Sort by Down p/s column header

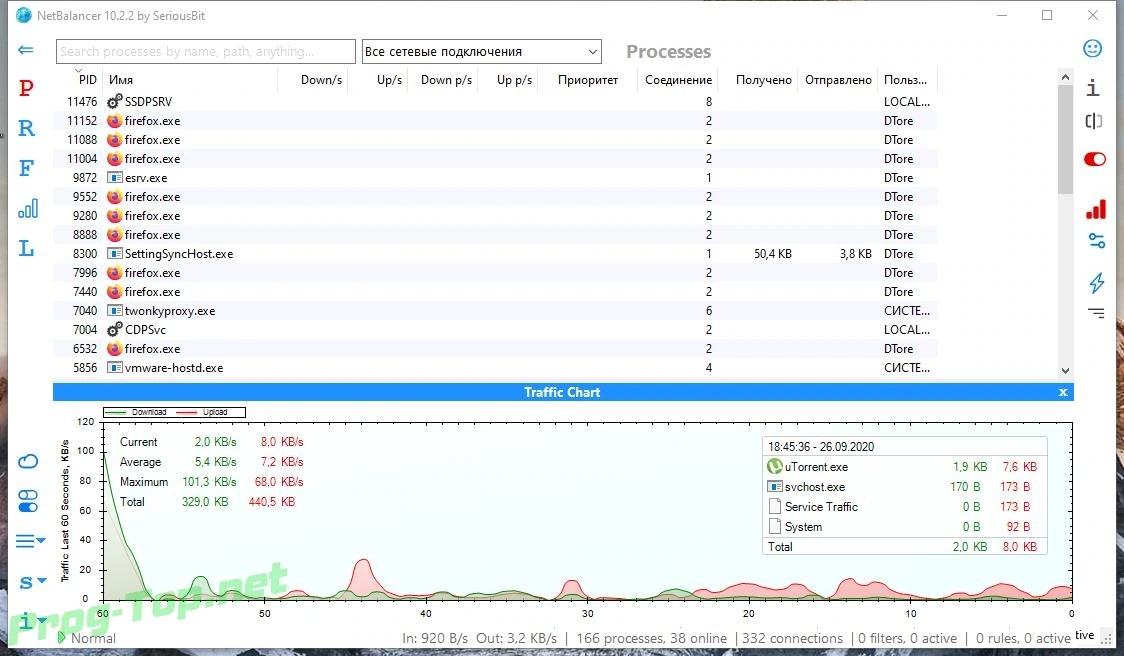pos(444,80)
